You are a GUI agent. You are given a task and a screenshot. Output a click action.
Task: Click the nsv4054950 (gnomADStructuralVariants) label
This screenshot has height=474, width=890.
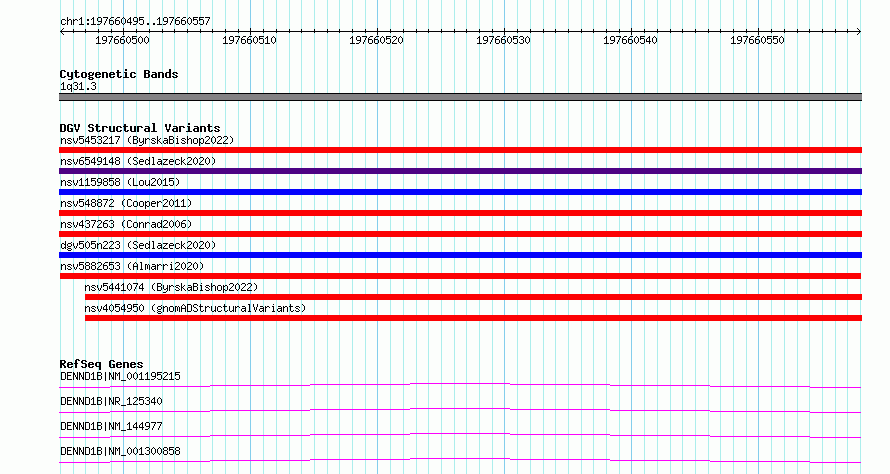pyautogui.click(x=195, y=308)
